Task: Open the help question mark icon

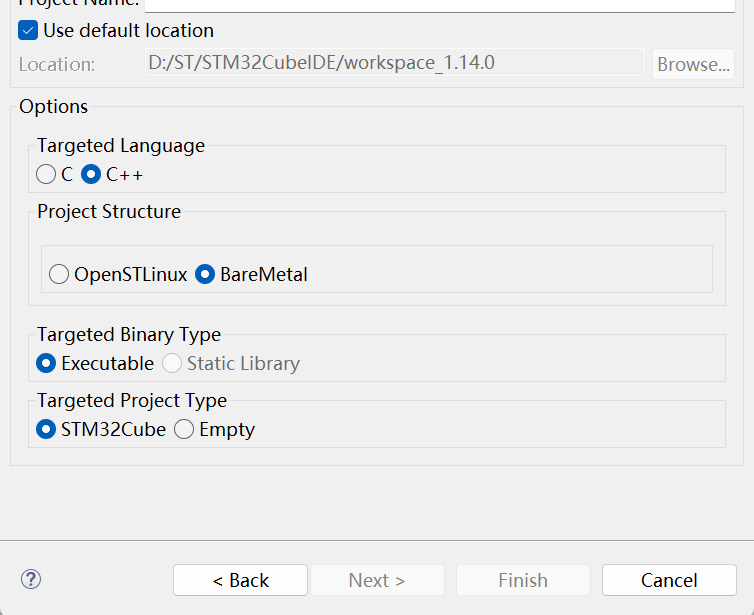Action: point(31,579)
